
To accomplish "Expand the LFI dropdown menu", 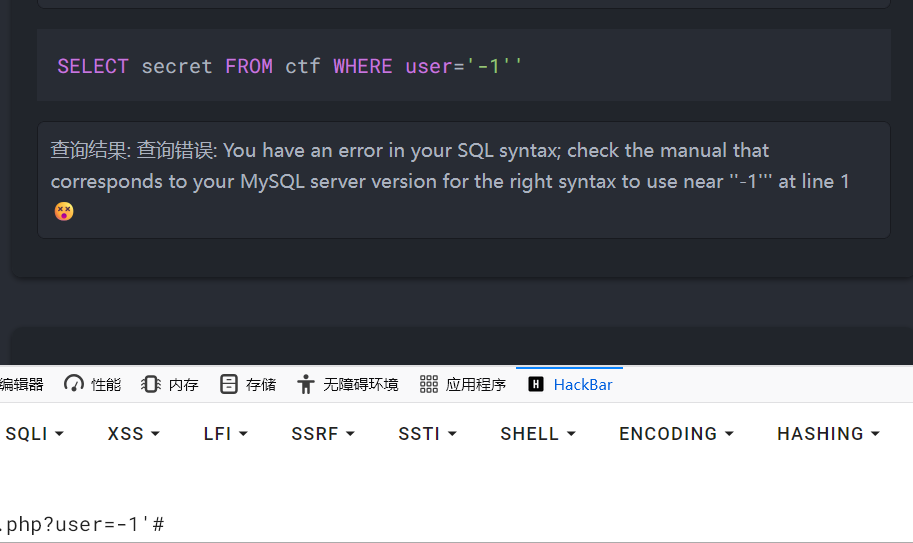I will [226, 434].
